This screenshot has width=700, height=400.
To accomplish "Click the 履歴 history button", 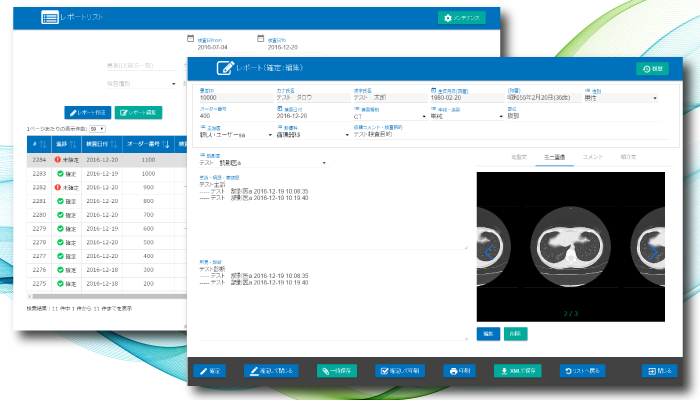I will [x=652, y=68].
